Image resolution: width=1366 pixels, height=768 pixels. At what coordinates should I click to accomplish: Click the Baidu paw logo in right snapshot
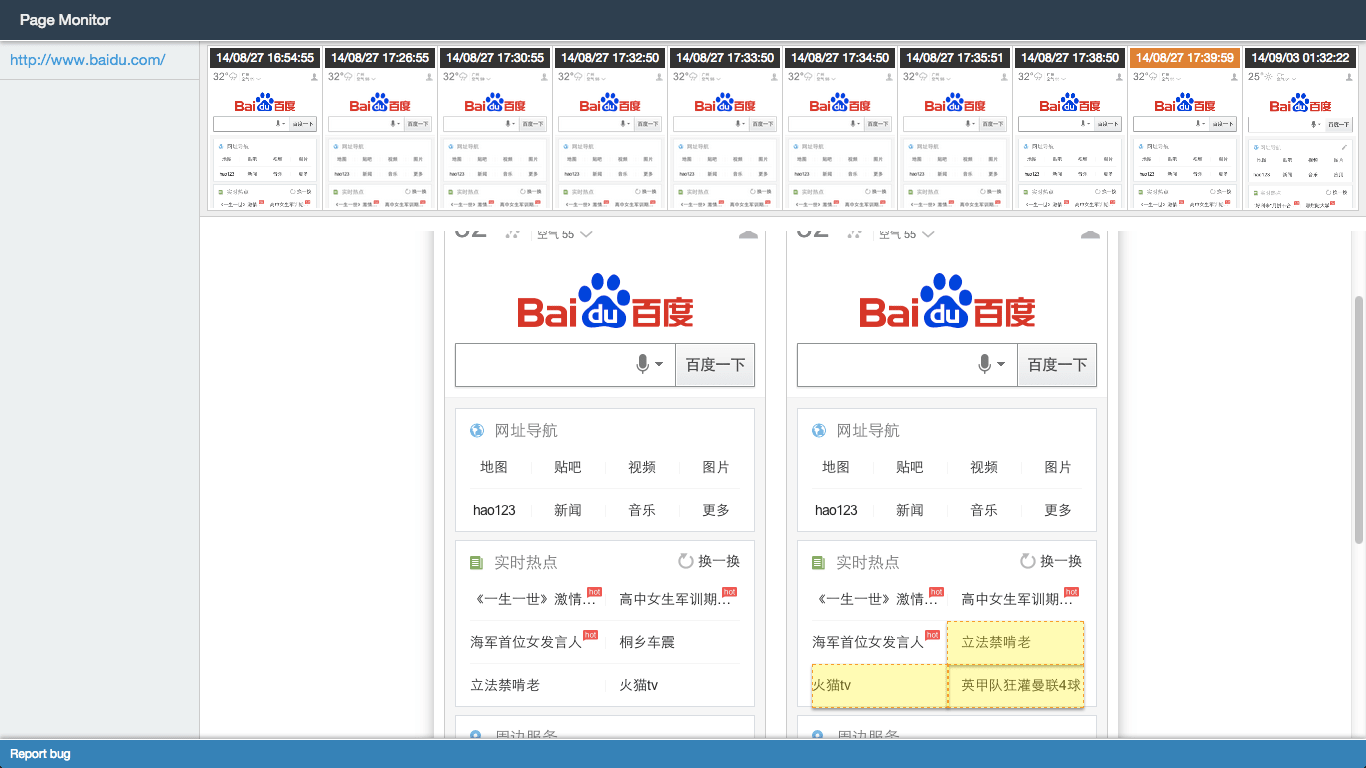947,300
